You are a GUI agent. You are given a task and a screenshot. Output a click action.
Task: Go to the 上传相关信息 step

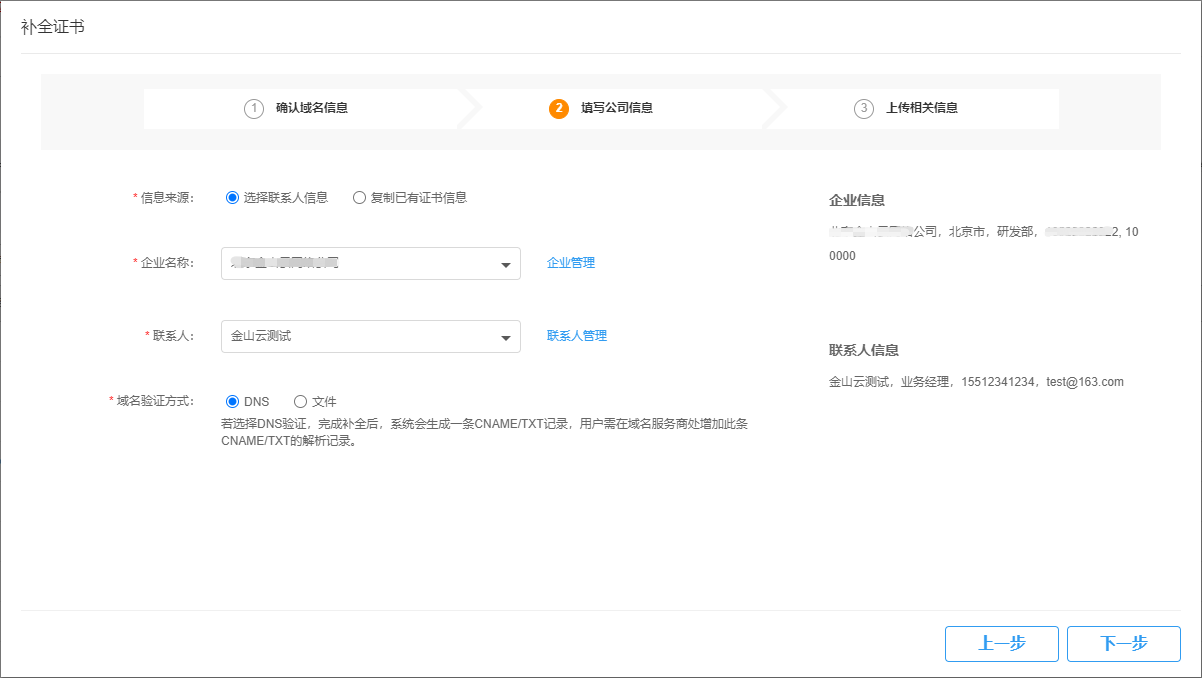[x=922, y=108]
